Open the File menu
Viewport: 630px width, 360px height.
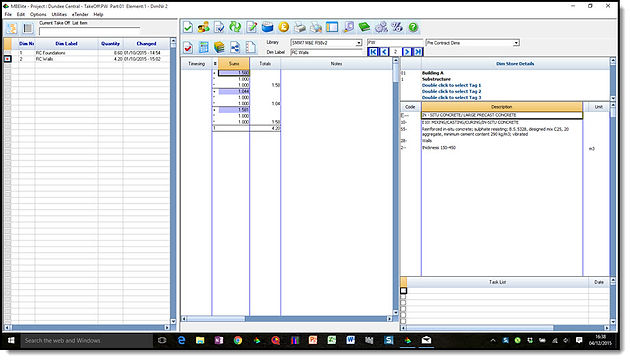tap(8, 14)
